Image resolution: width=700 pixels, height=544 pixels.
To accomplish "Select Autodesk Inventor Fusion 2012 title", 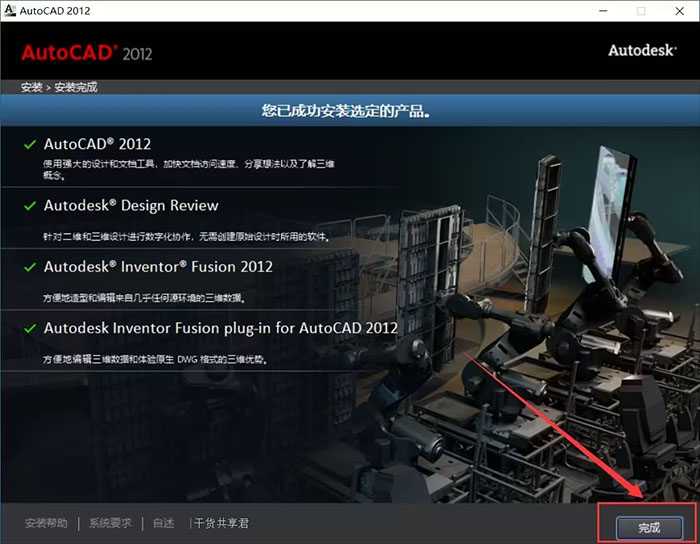I will click(x=158, y=267).
